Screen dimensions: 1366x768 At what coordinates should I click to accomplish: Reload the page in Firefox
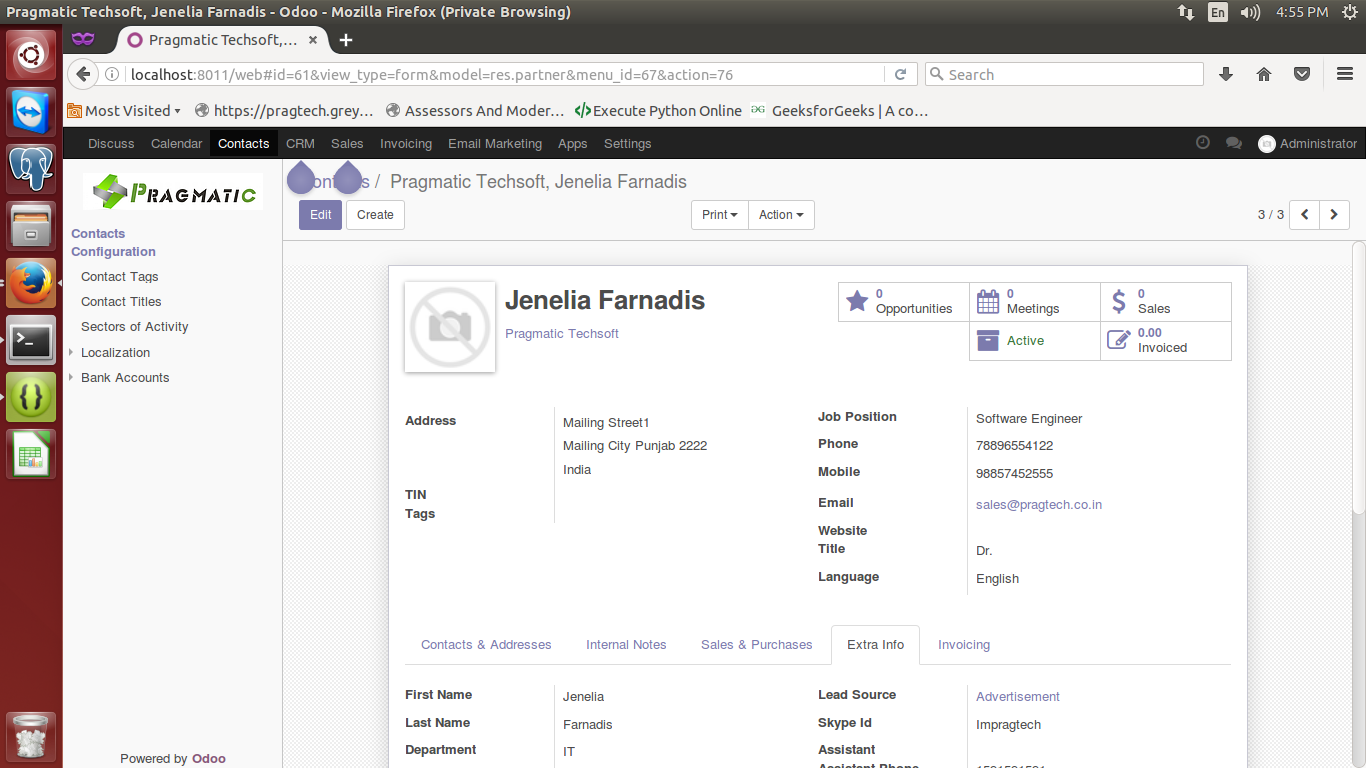click(x=900, y=74)
